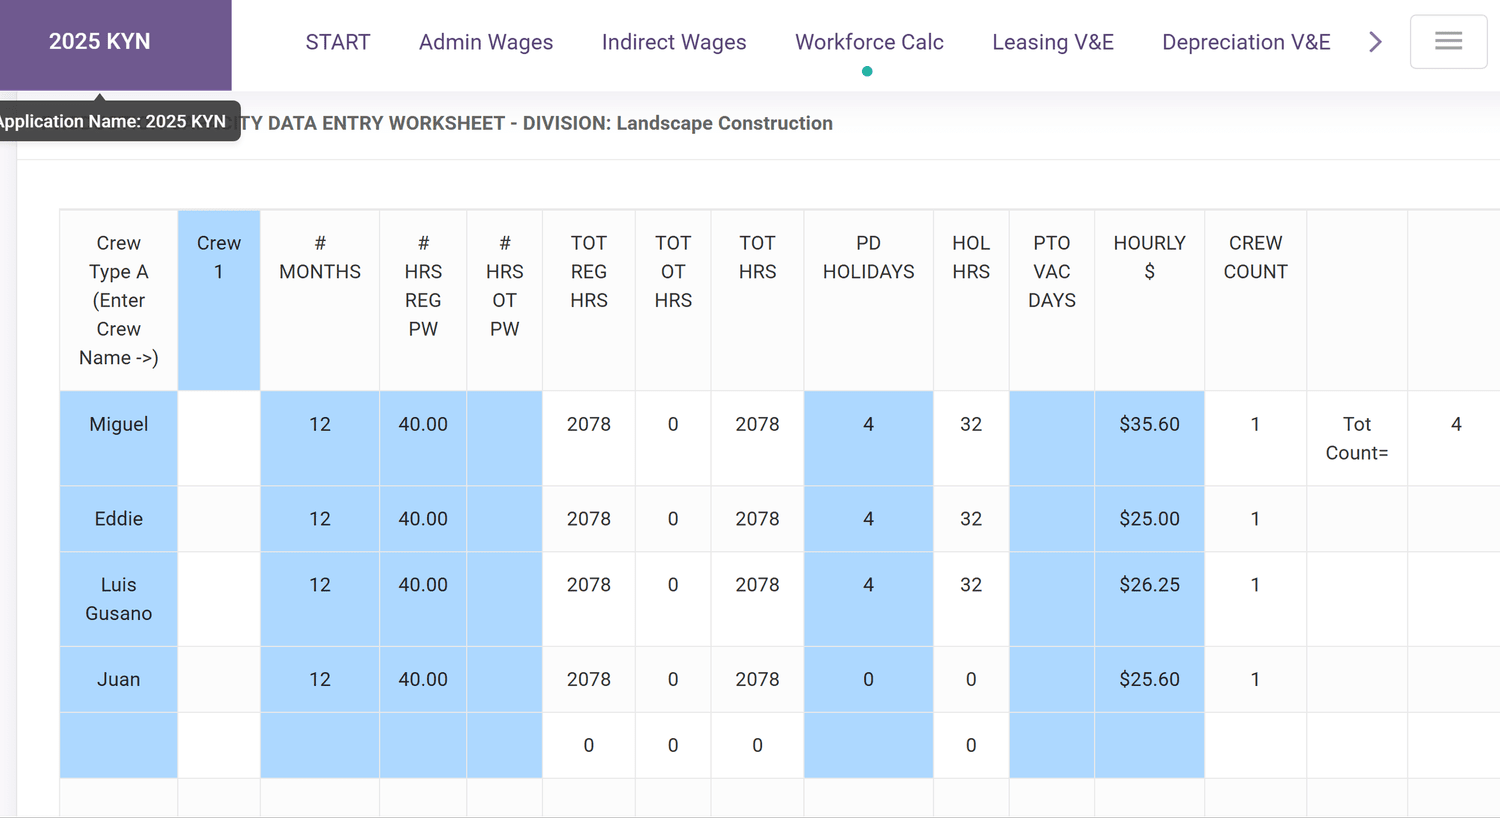Edit Juan's hourly rate $25.60
Viewport: 1500px width, 818px height.
[x=1150, y=679]
